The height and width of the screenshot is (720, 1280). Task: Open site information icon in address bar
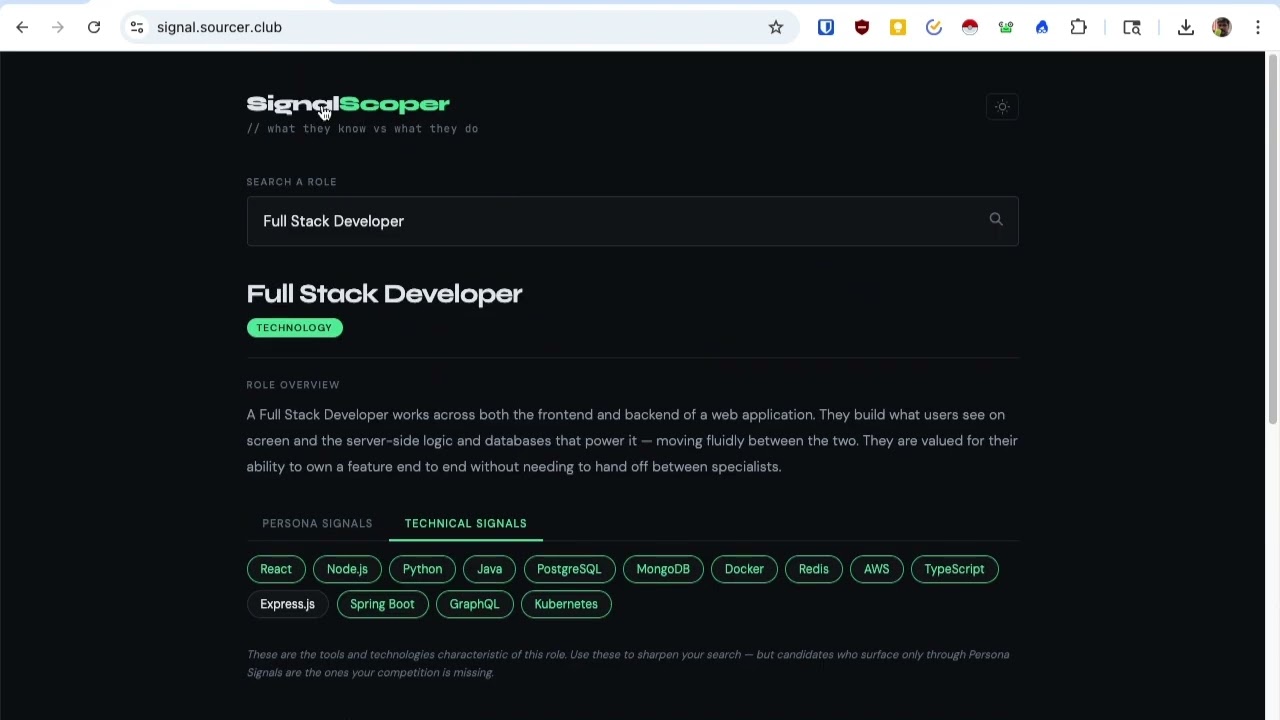click(x=137, y=27)
